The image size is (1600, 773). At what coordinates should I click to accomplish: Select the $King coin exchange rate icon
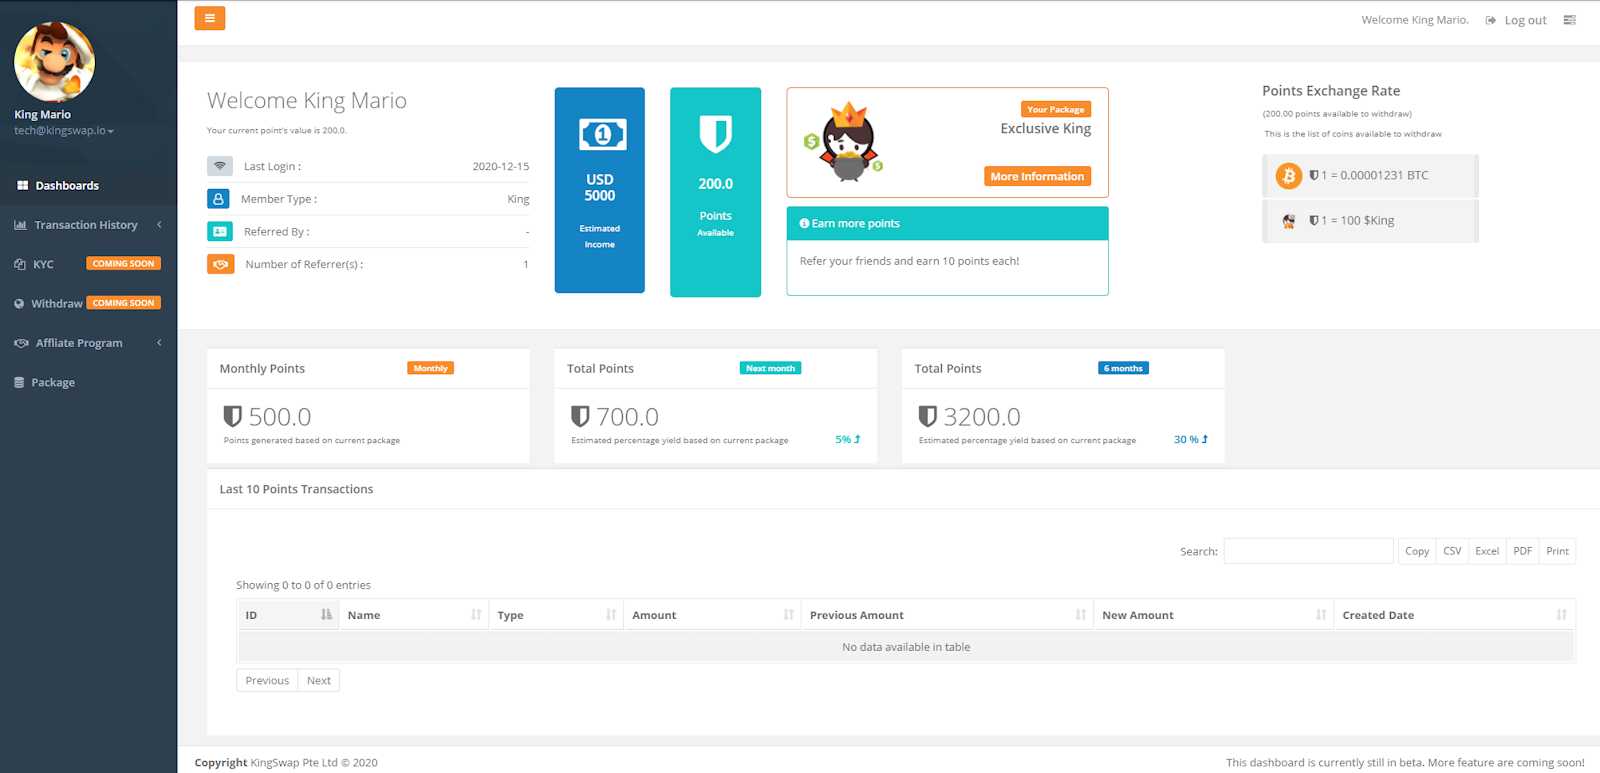[x=1288, y=221]
